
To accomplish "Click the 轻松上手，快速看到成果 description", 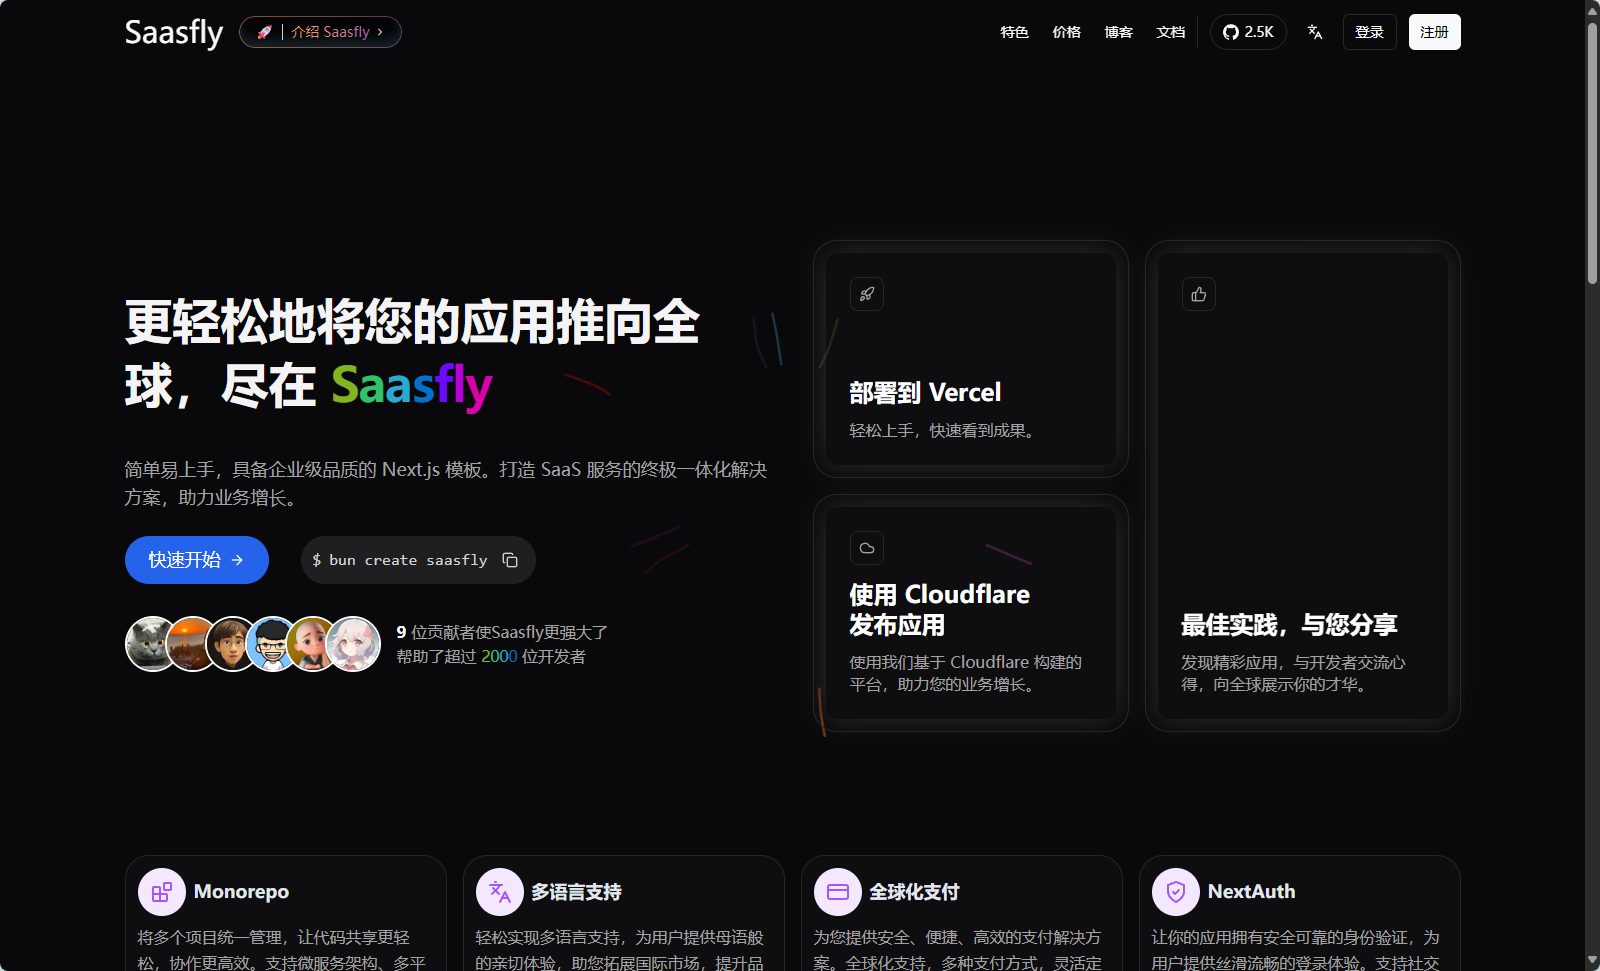I will click(944, 431).
